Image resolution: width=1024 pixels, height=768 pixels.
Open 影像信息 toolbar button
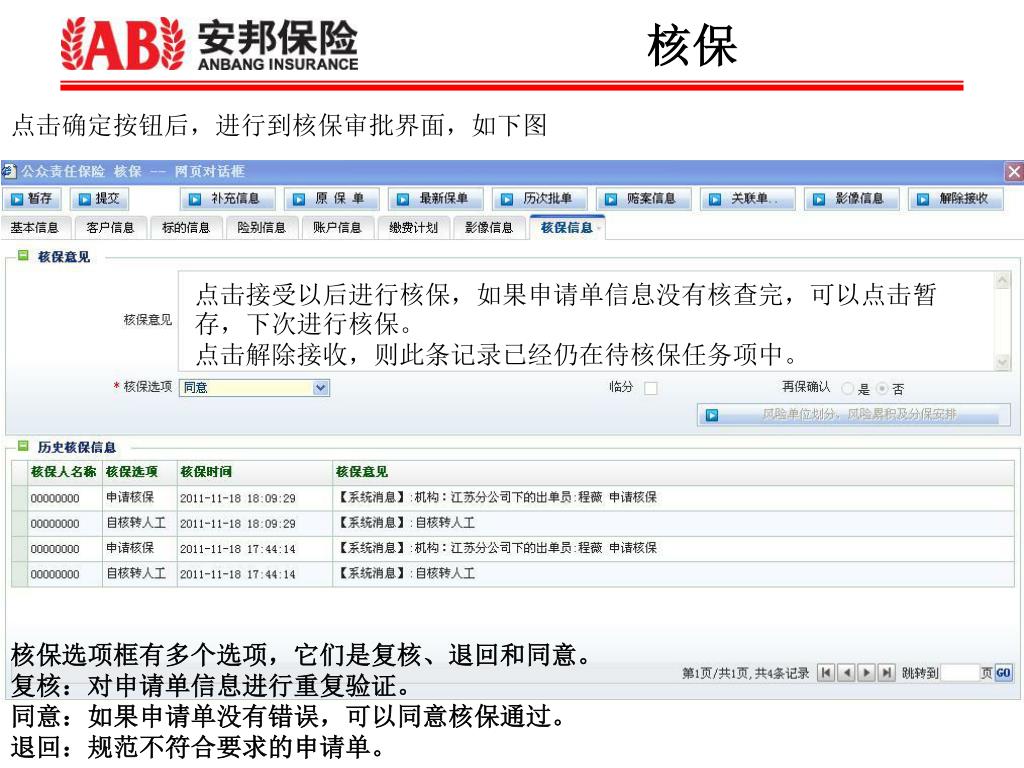[852, 199]
